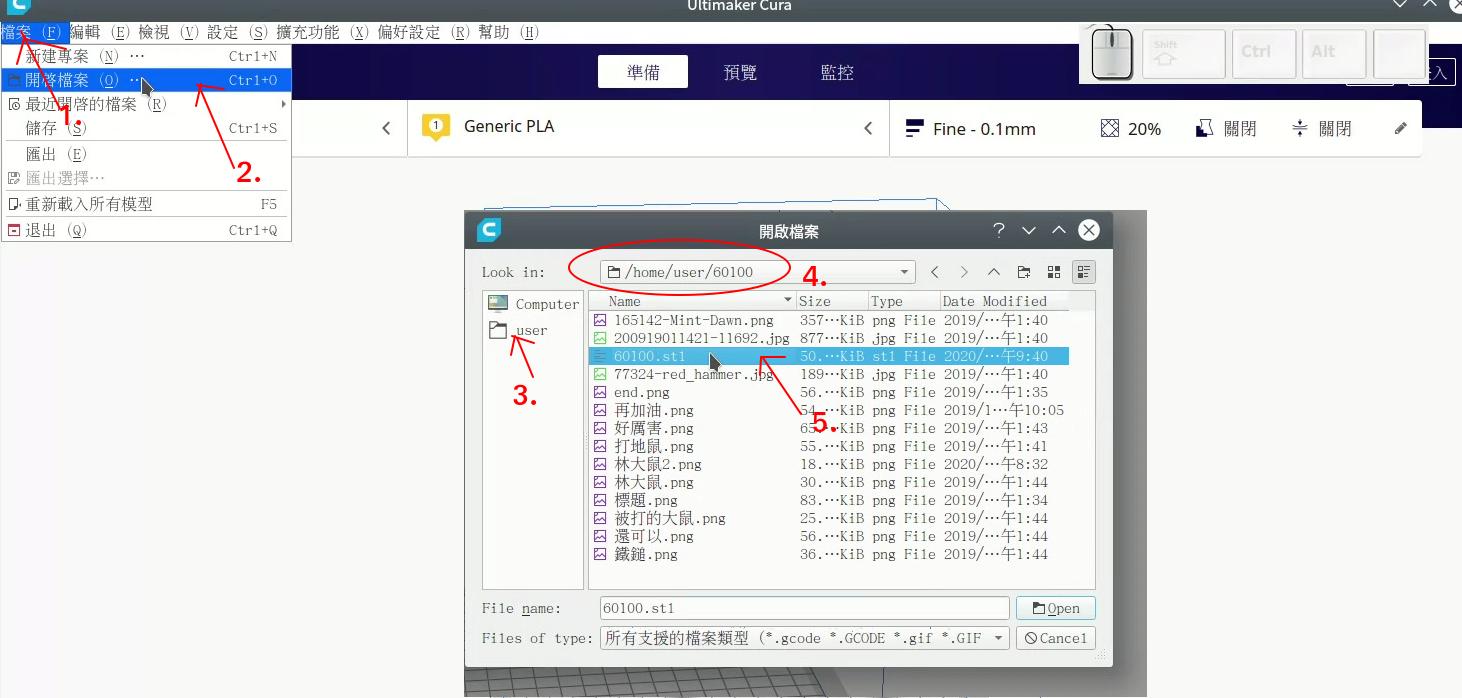Viewport: 1462px width, 698px height.
Task: Click pencil edit print settings icon
Action: pyautogui.click(x=1400, y=128)
